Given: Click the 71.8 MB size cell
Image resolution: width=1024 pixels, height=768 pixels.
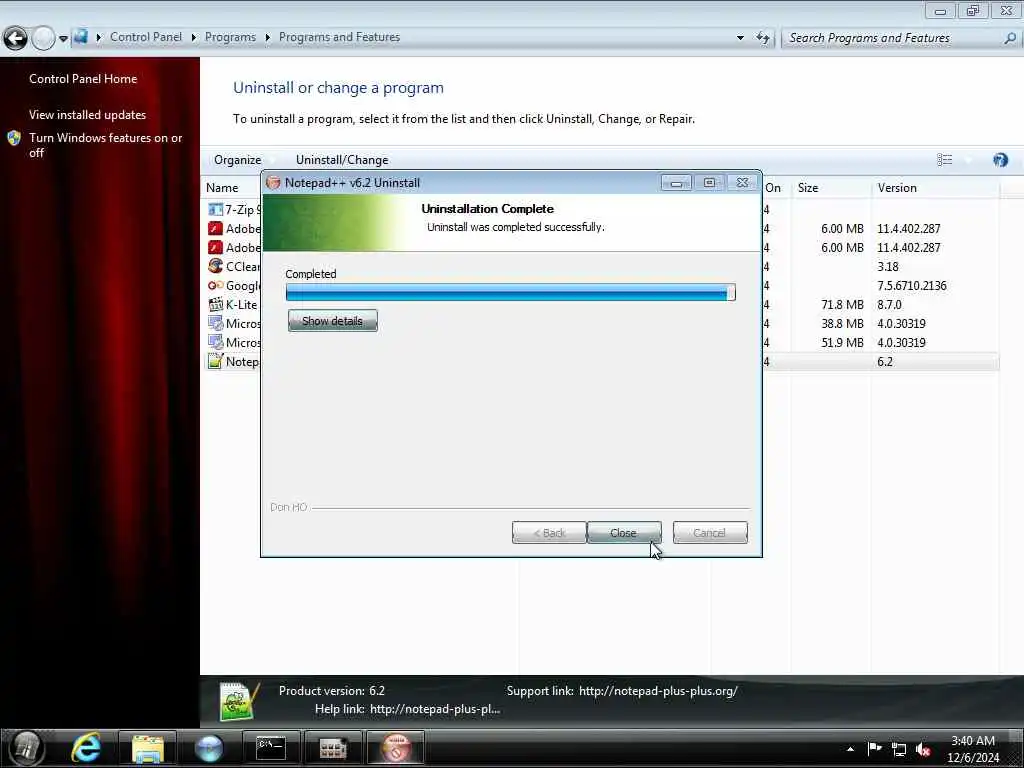Looking at the screenshot, I should coord(842,304).
